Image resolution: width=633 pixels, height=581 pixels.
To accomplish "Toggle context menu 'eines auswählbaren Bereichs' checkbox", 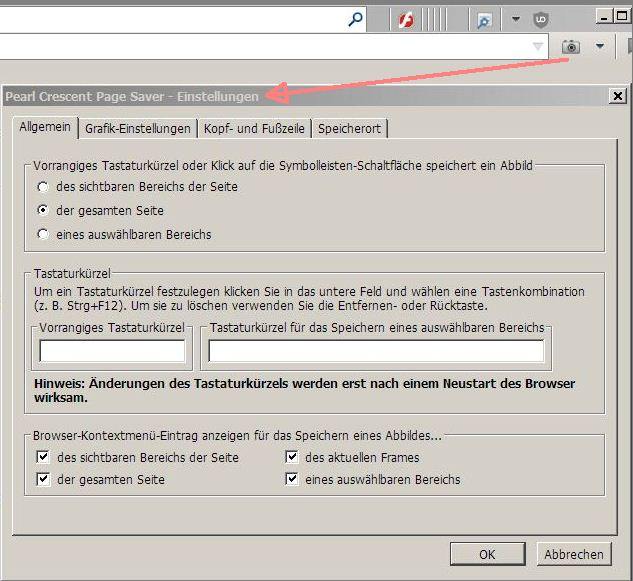I will [x=292, y=479].
